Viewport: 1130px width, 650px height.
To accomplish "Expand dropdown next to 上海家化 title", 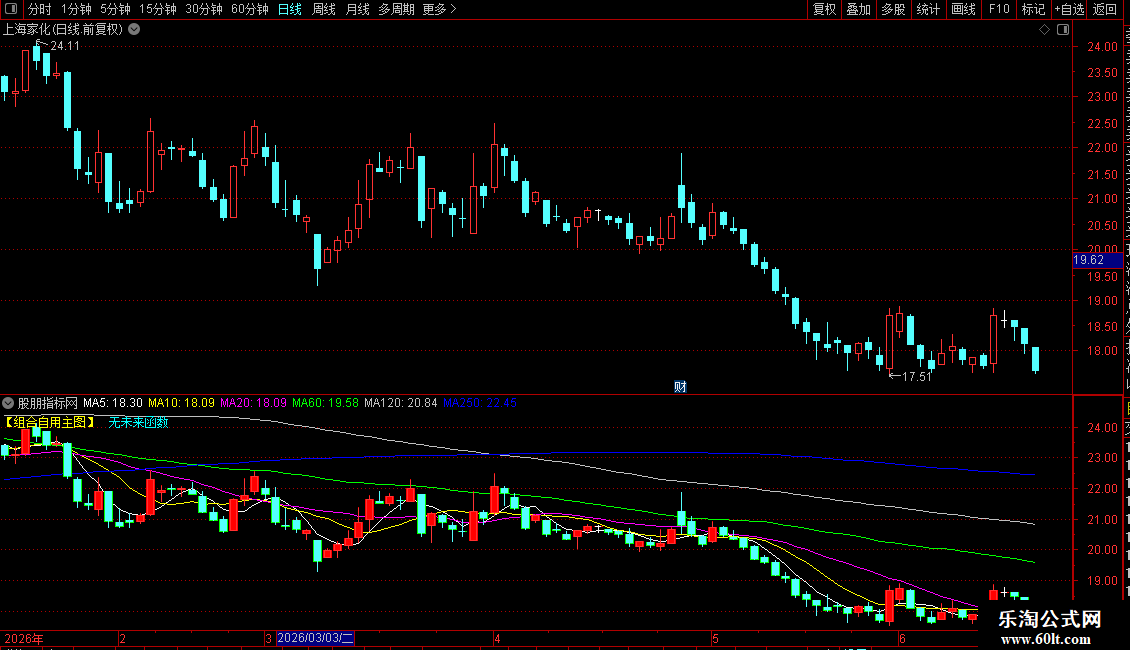I will (134, 30).
